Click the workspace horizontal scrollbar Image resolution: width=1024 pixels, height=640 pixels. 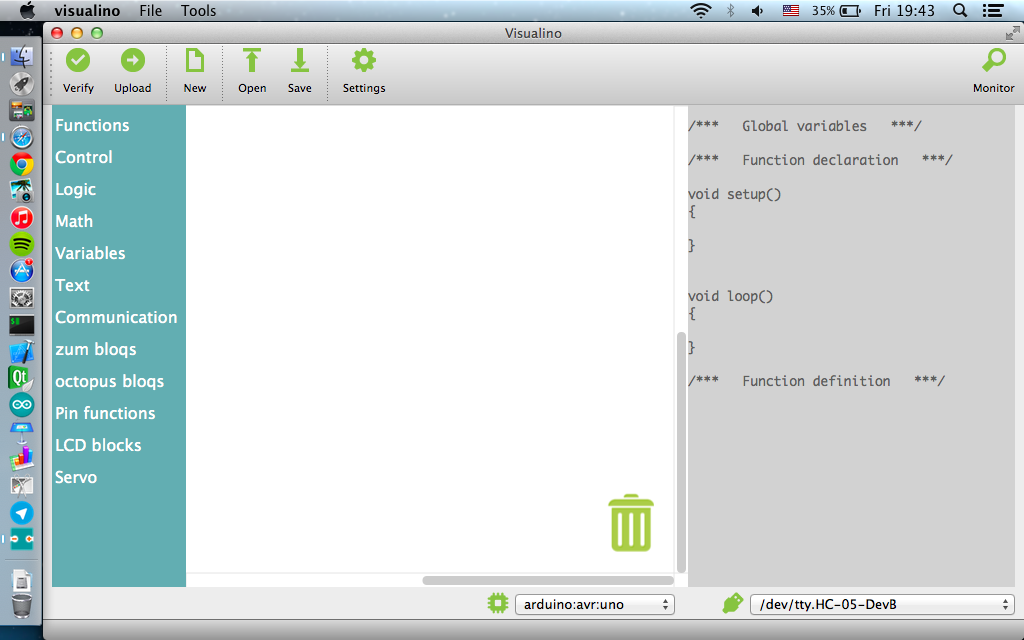click(548, 580)
